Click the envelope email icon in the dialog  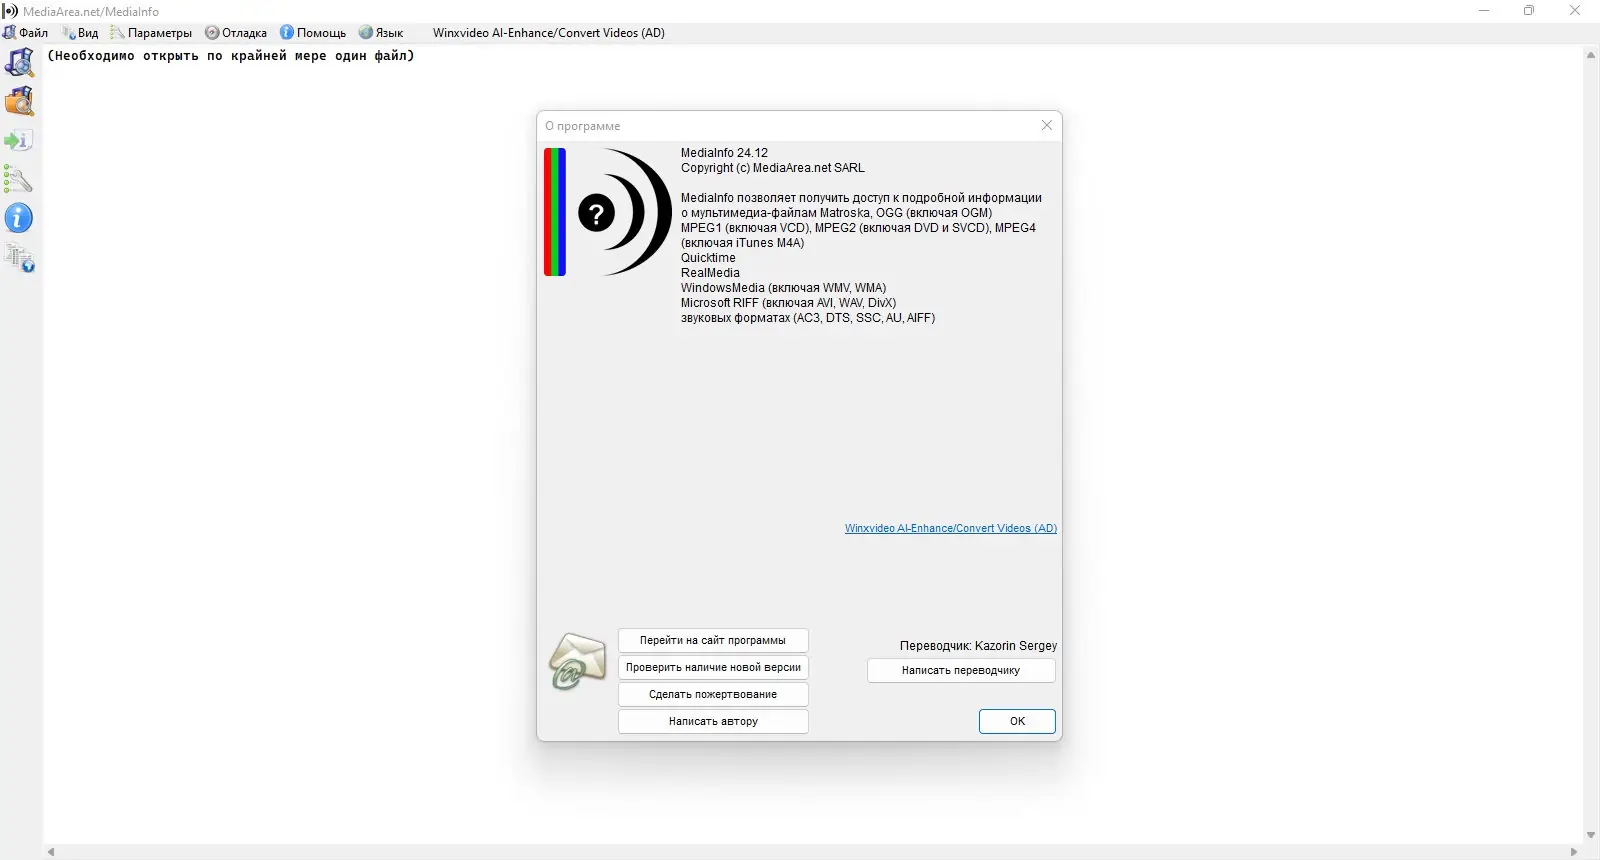tap(577, 661)
